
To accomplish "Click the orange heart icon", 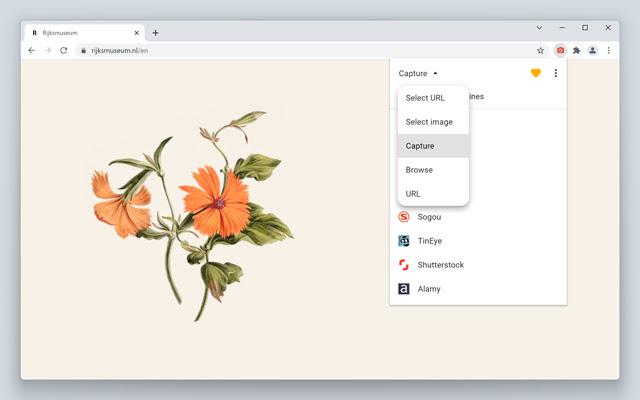I will pos(535,73).
